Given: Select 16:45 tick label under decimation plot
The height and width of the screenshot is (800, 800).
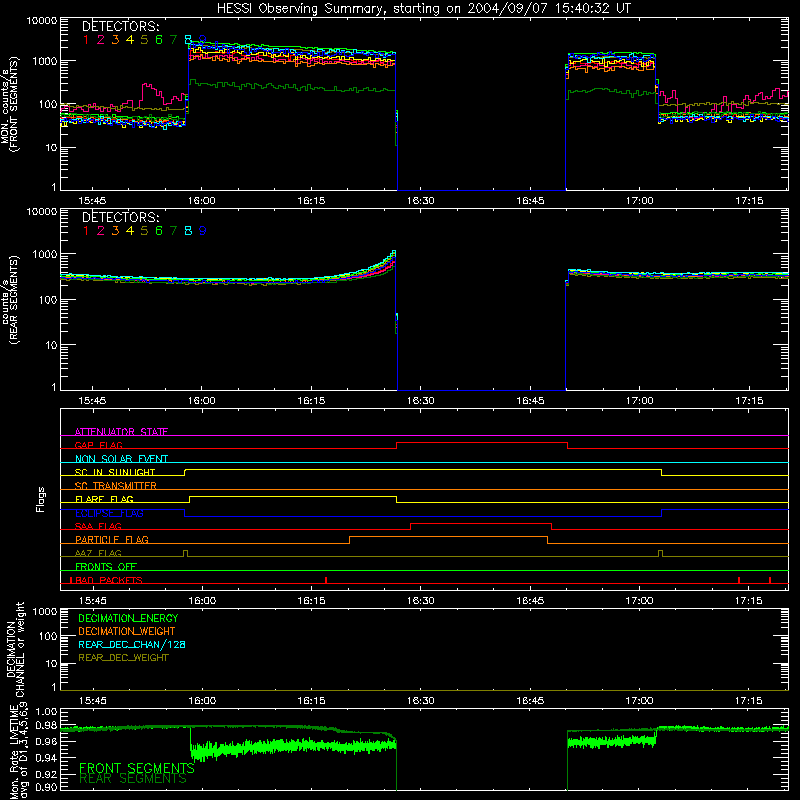Looking at the screenshot, I should [x=531, y=701].
